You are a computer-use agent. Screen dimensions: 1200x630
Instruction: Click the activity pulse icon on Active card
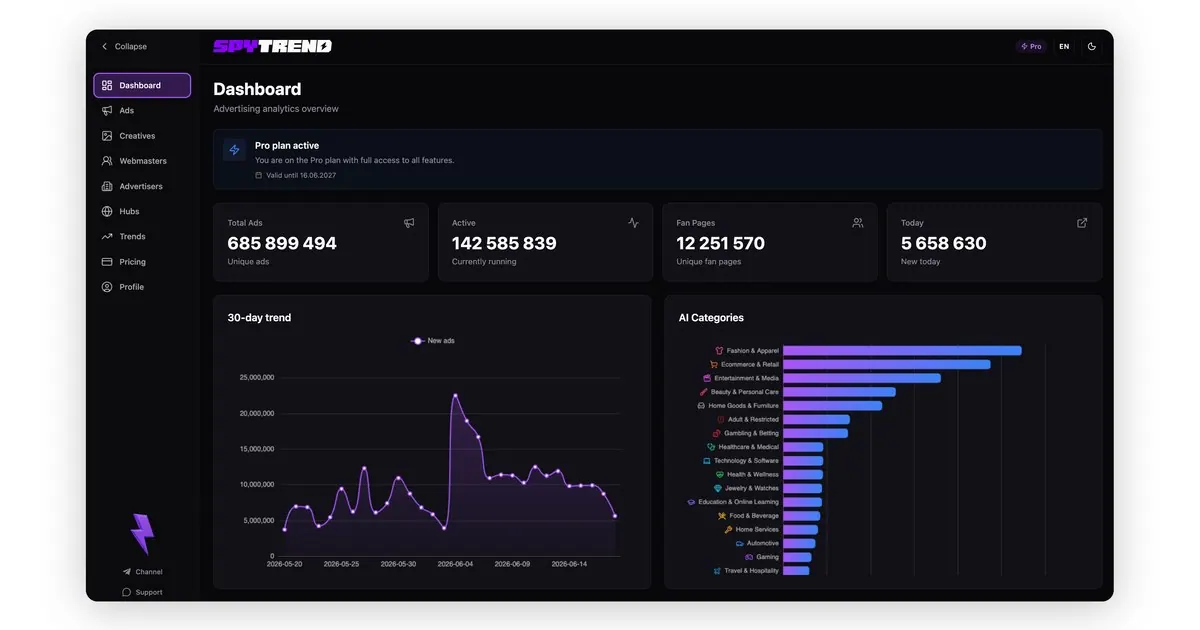[633, 223]
